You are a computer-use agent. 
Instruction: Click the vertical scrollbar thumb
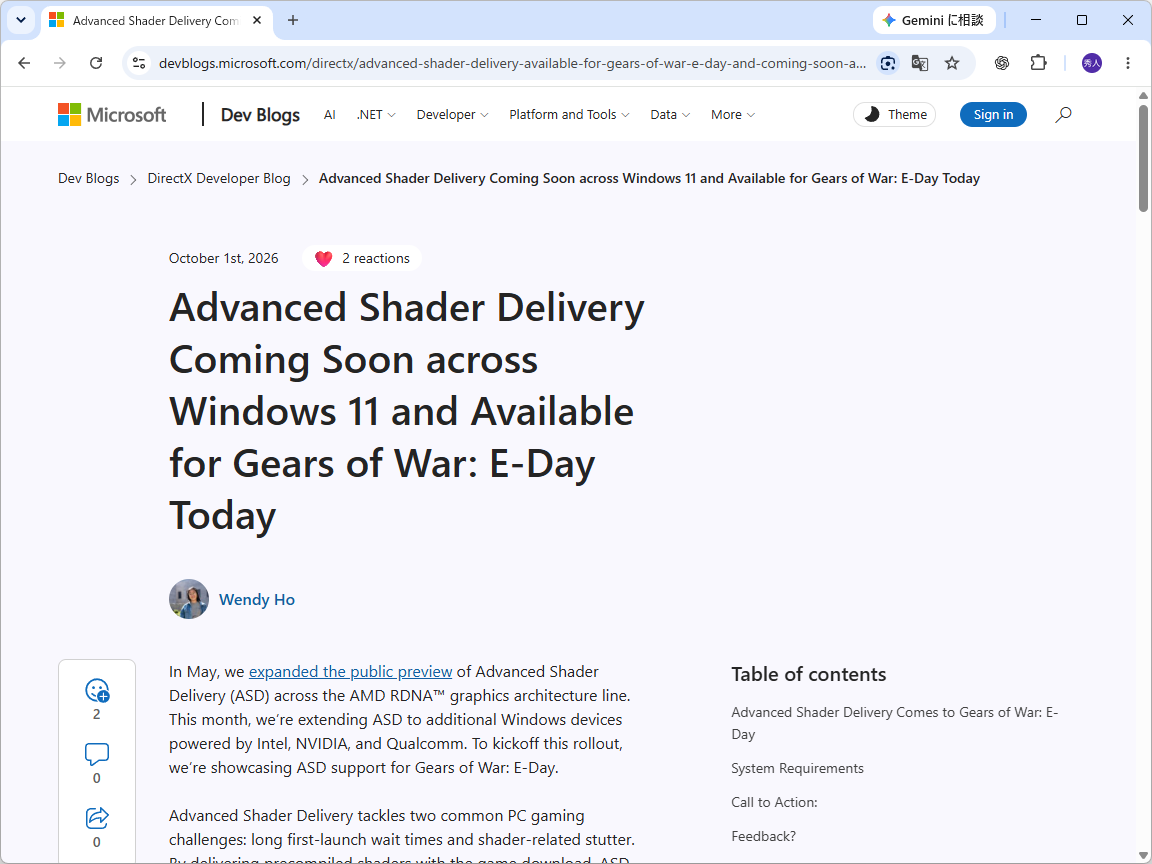(1143, 158)
